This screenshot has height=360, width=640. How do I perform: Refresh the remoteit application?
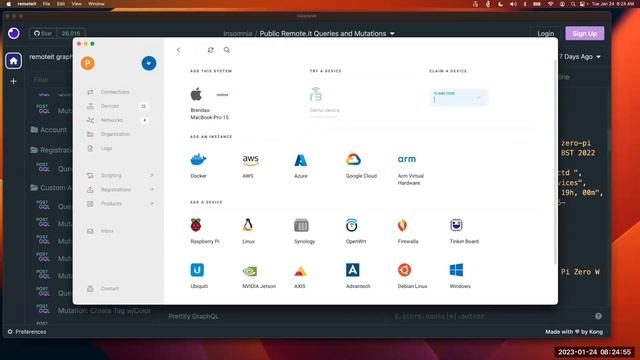211,50
